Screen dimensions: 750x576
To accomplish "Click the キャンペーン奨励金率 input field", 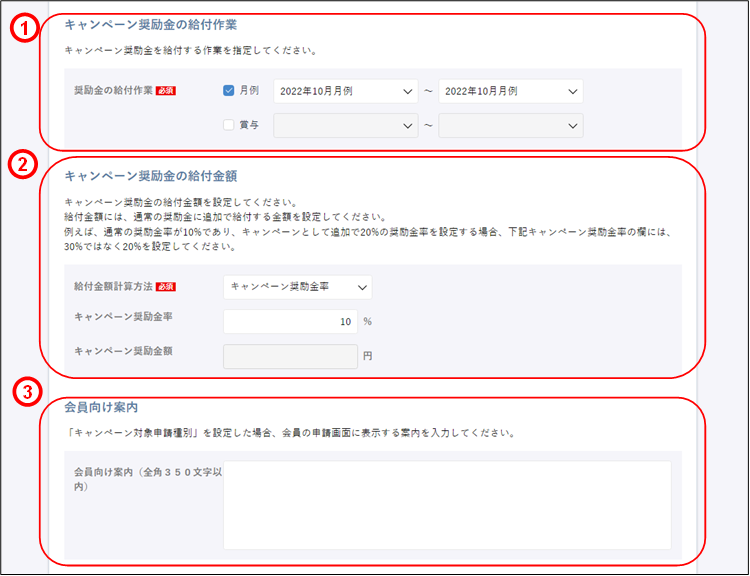I will point(290,321).
